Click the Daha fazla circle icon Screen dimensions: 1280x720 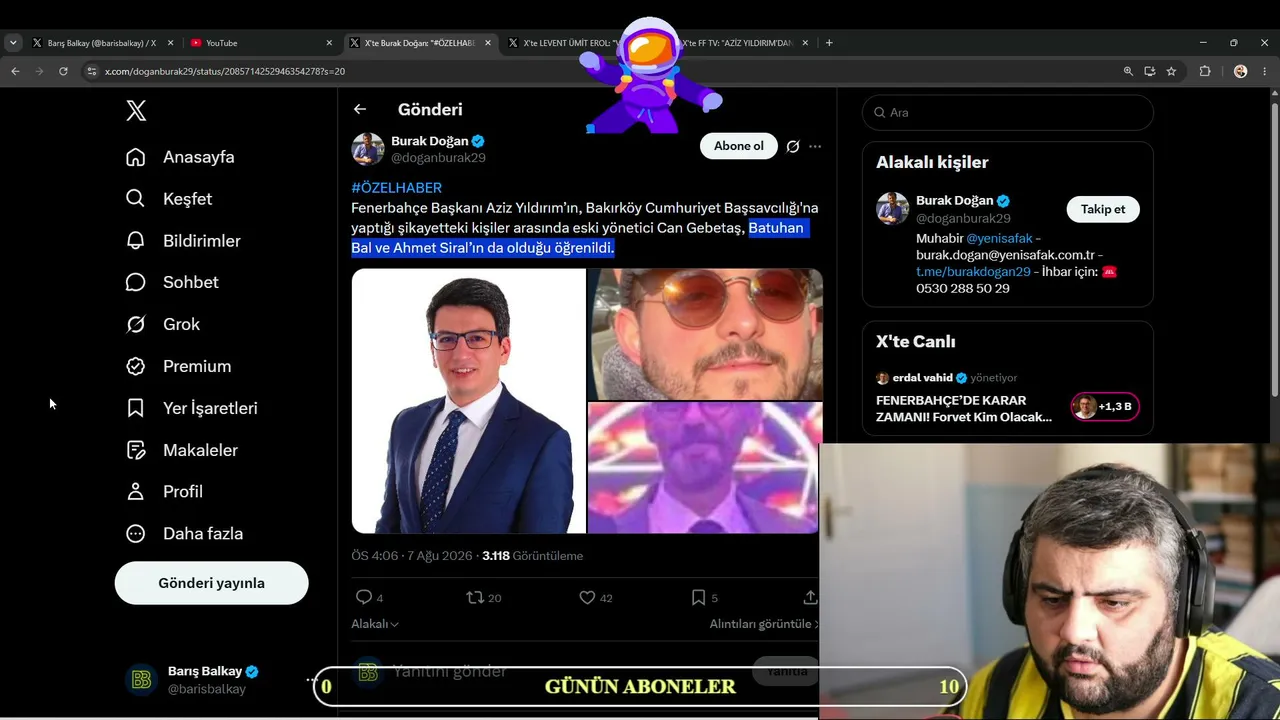pyautogui.click(x=136, y=534)
